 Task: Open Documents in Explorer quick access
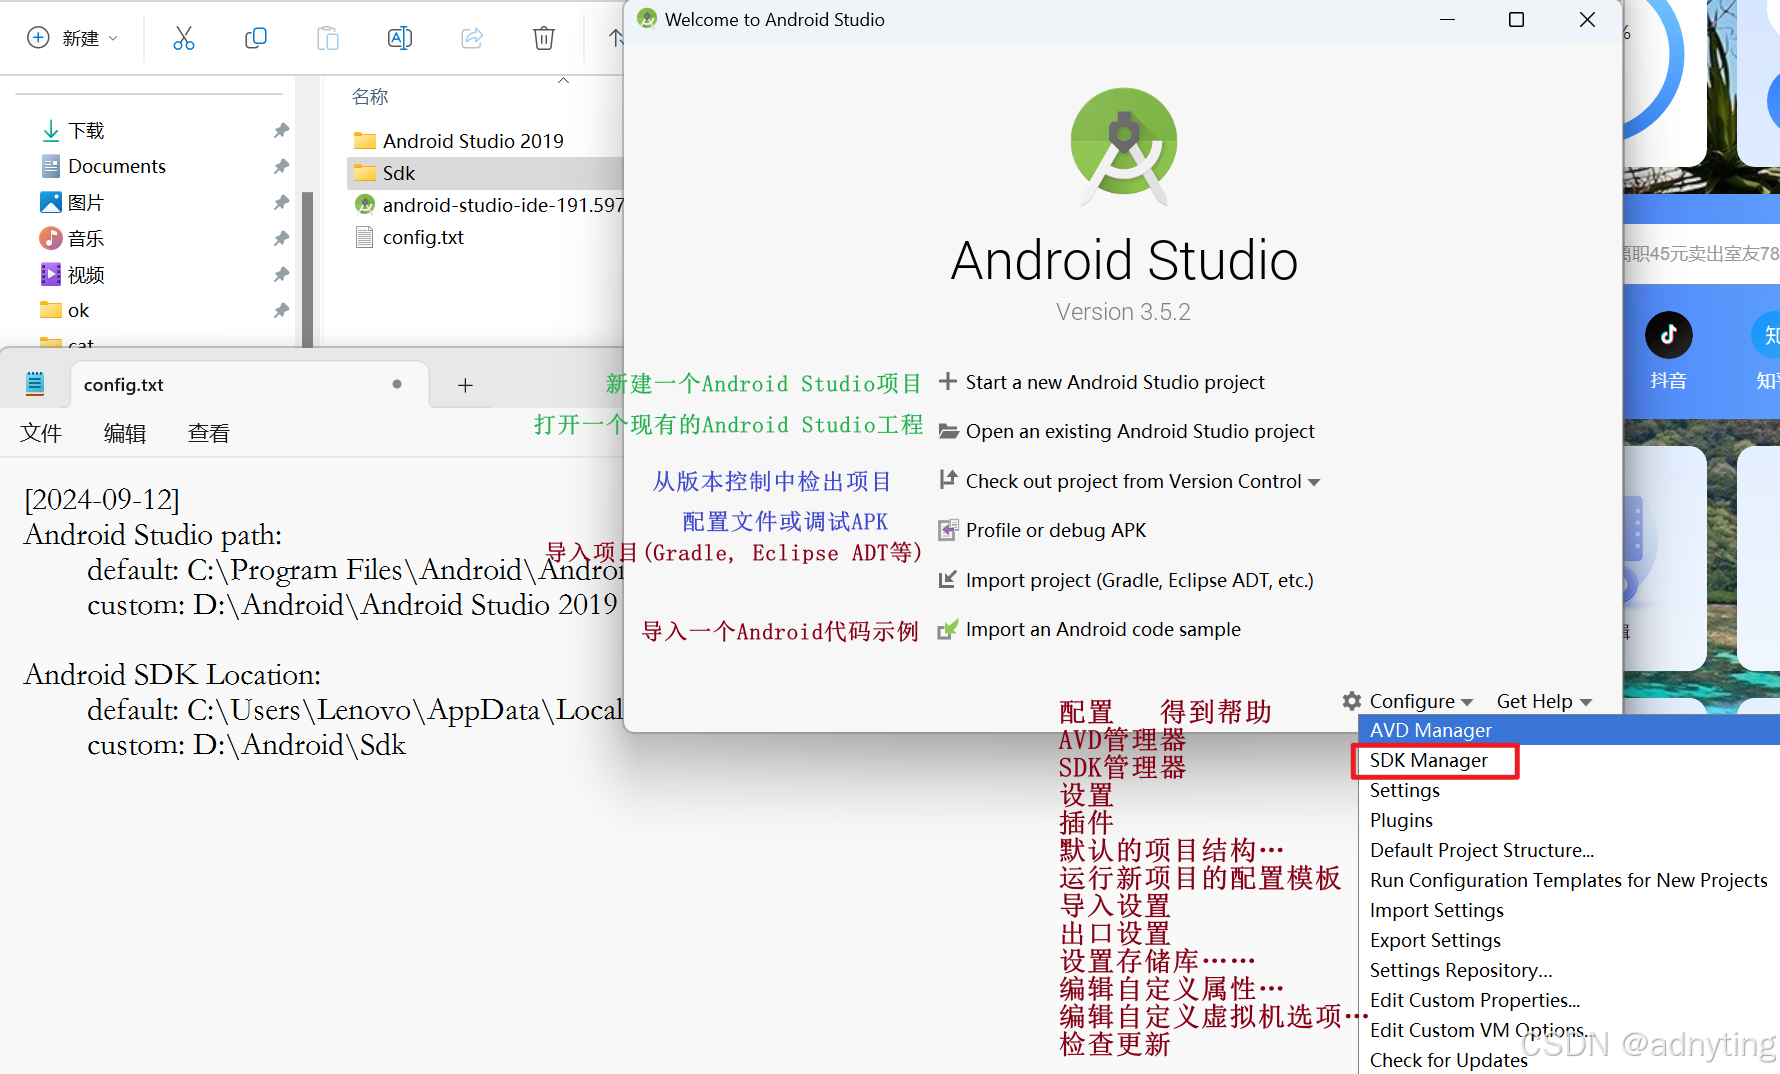[x=117, y=166]
